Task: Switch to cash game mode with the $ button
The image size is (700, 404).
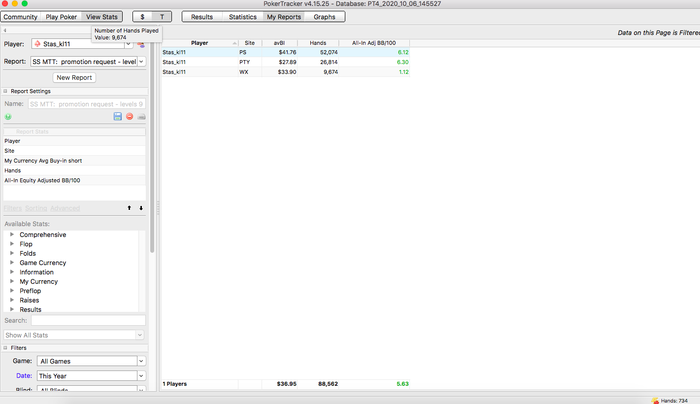Action: 142,17
